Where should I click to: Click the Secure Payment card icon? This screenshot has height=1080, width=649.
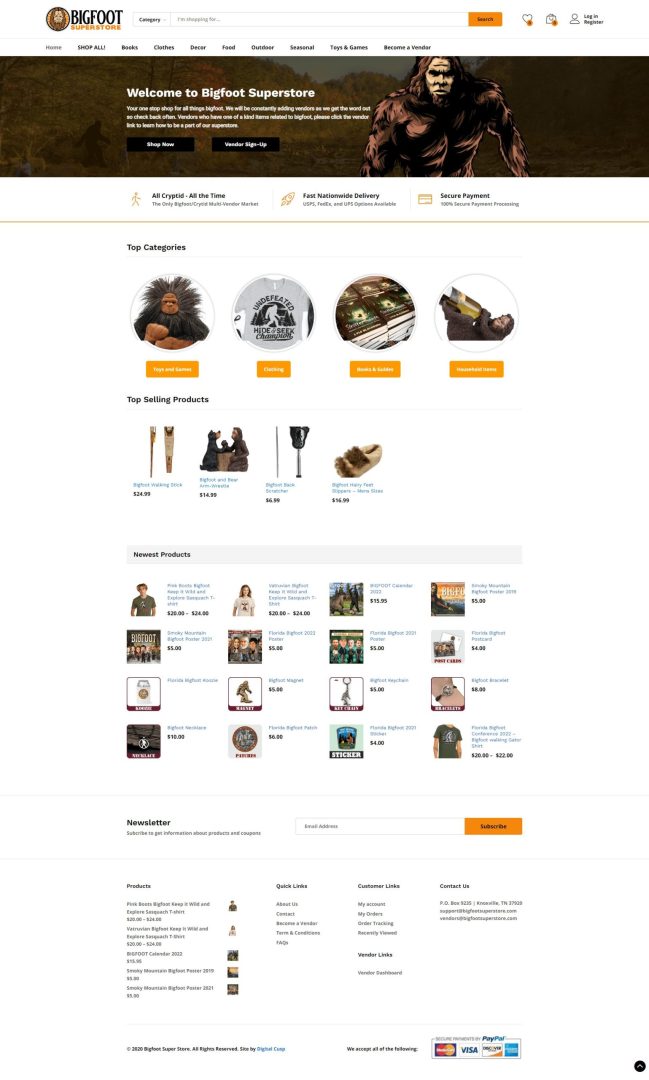coord(425,199)
